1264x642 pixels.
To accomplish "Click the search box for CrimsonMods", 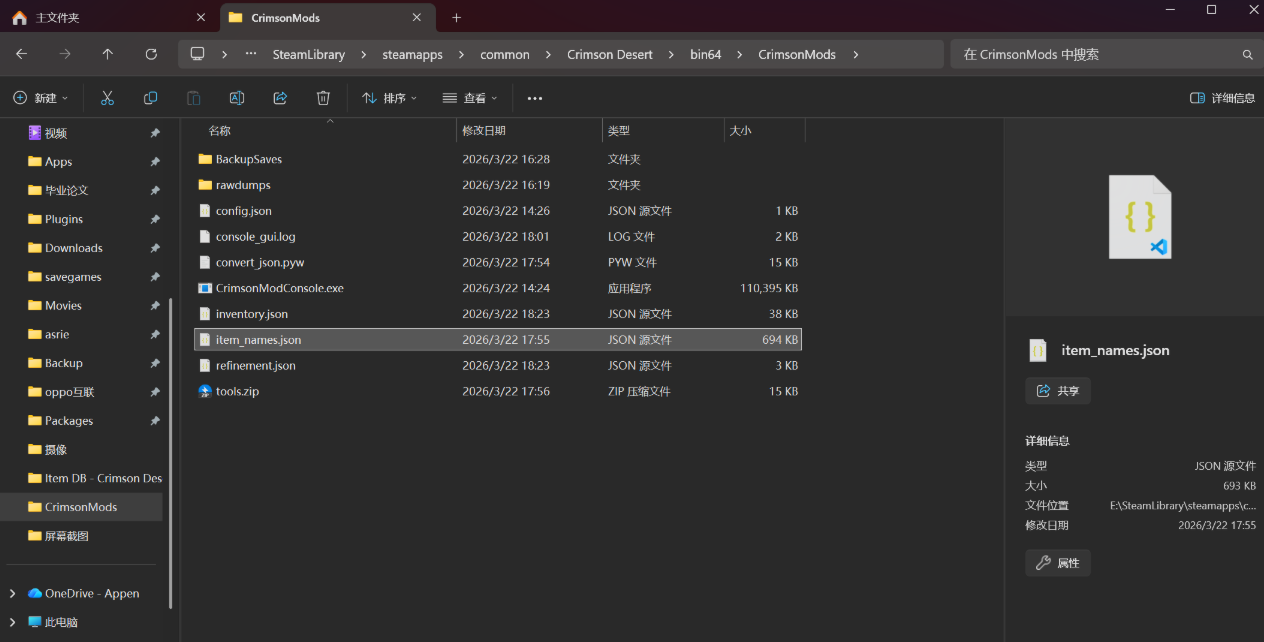I will [1095, 54].
